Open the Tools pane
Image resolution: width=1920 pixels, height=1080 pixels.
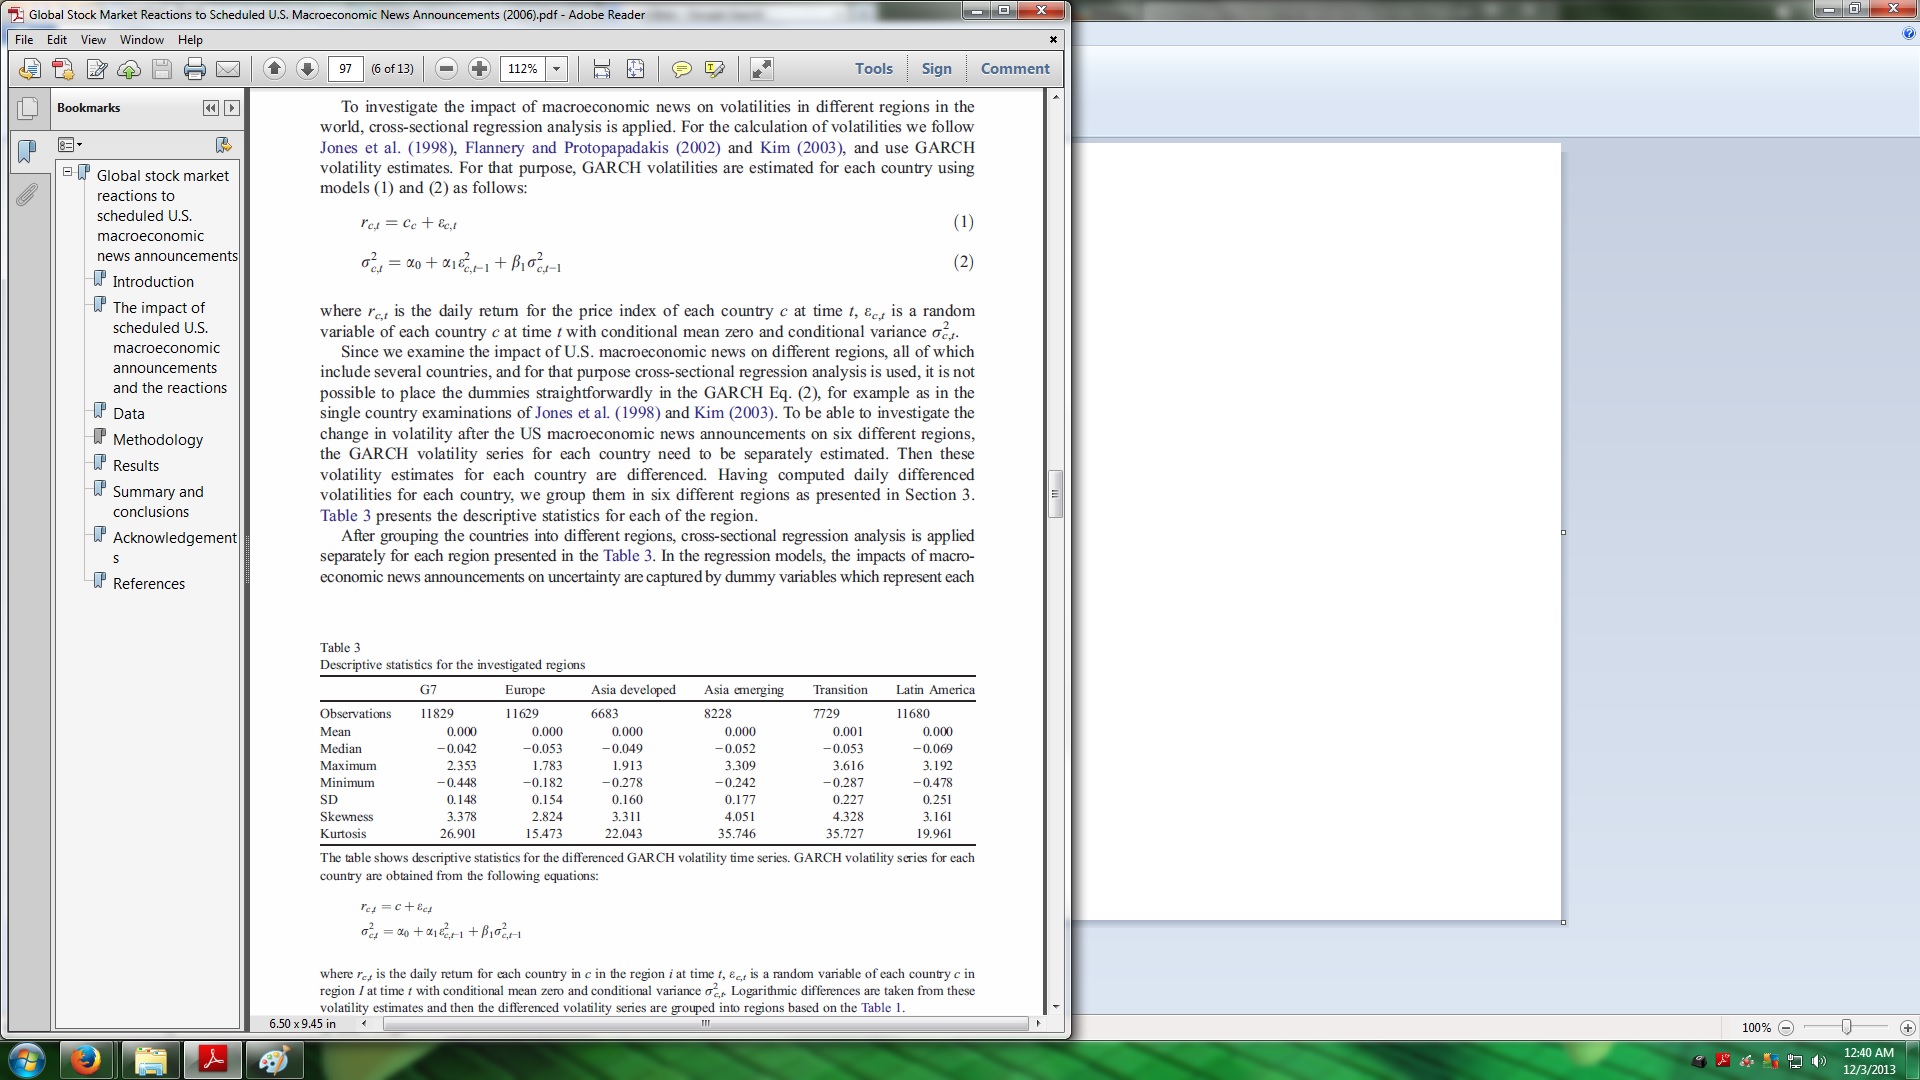tap(873, 69)
